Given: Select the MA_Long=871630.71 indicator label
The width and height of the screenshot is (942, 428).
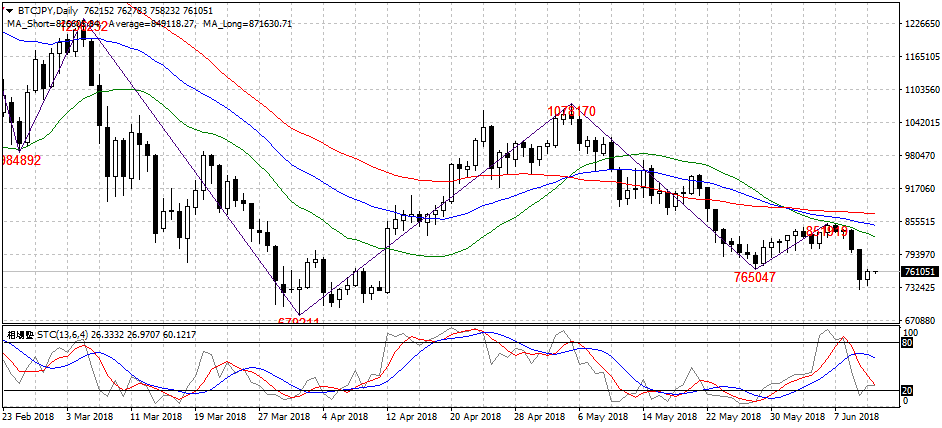Looking at the screenshot, I should (x=247, y=24).
